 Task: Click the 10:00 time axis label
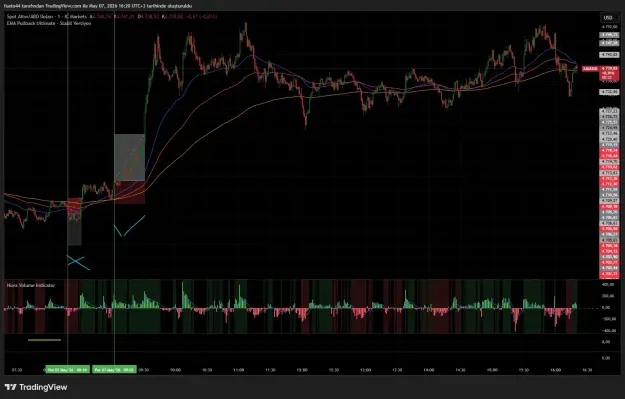tap(175, 370)
